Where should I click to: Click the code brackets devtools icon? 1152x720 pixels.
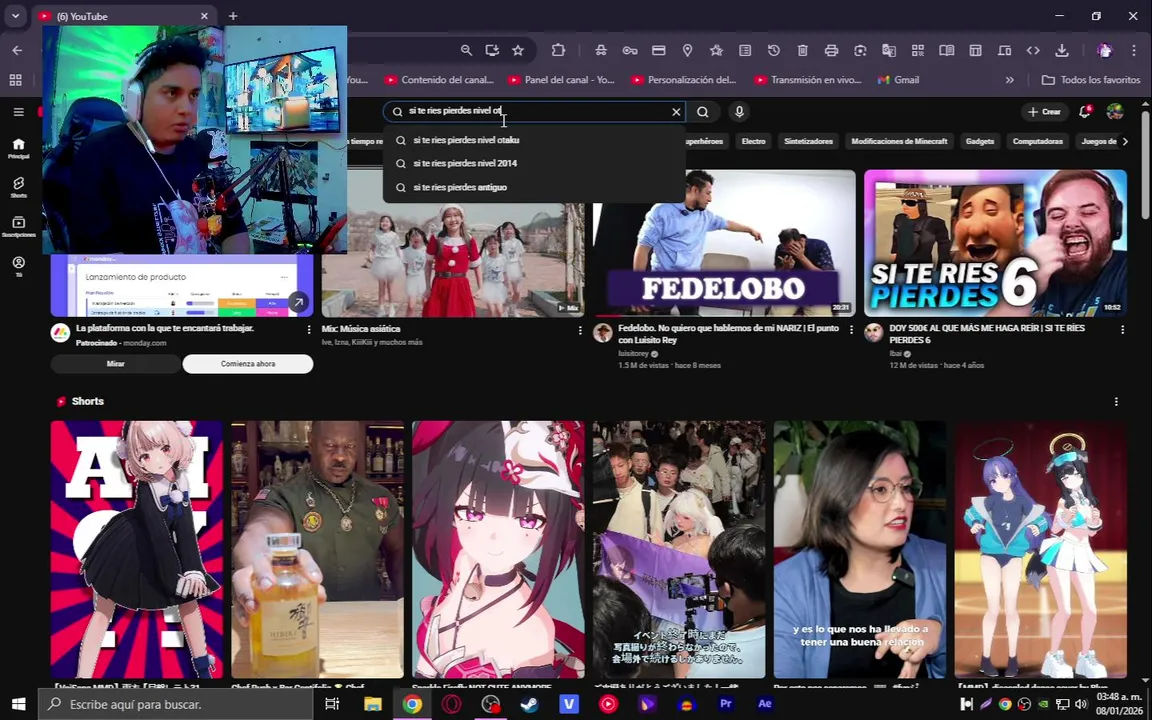(1033, 50)
